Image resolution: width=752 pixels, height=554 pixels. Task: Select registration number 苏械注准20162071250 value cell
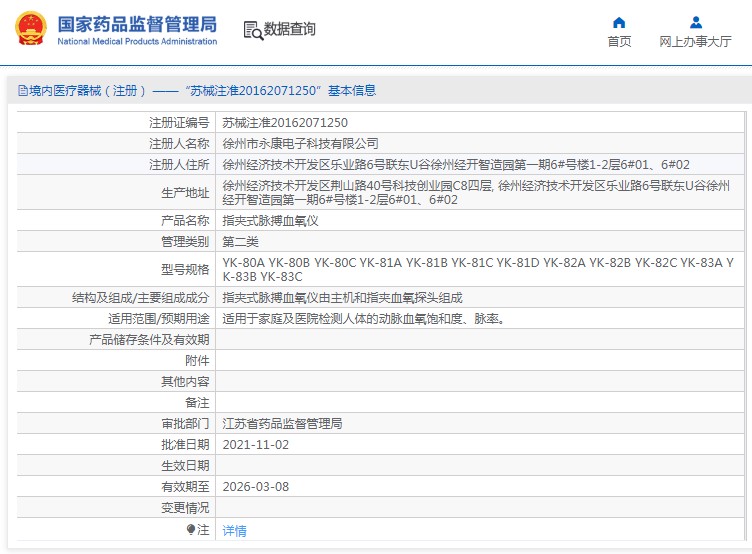(285, 123)
